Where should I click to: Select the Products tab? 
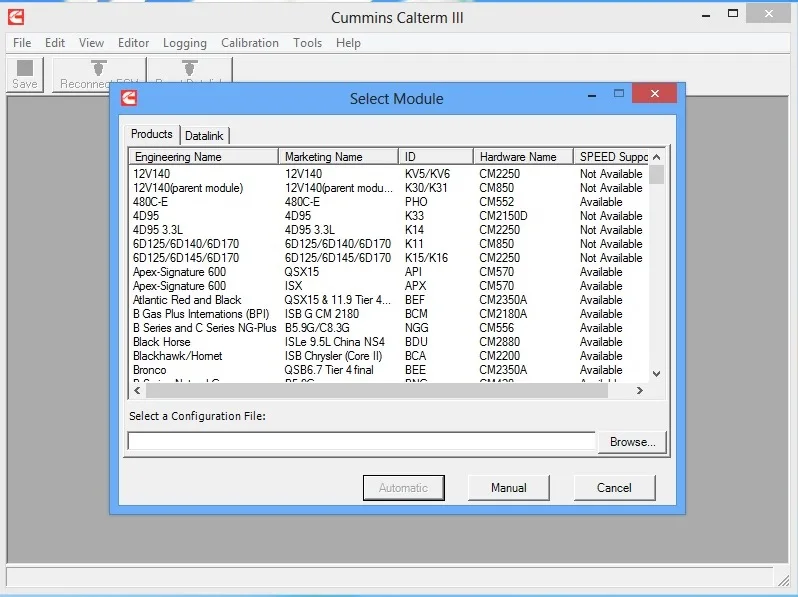(152, 134)
